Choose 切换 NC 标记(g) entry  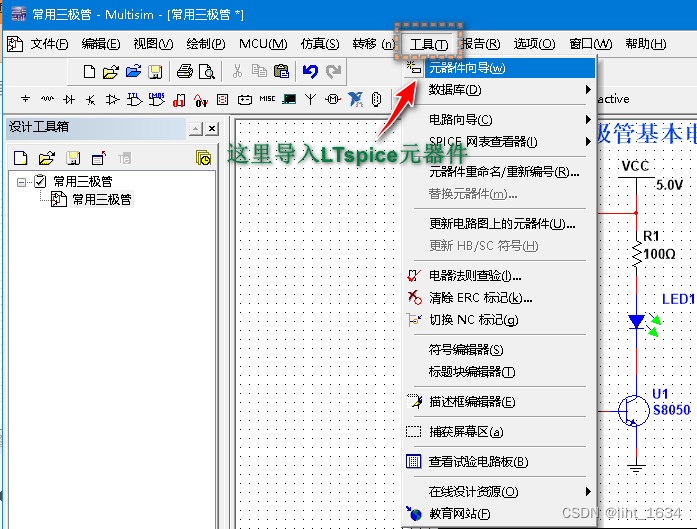point(500,320)
